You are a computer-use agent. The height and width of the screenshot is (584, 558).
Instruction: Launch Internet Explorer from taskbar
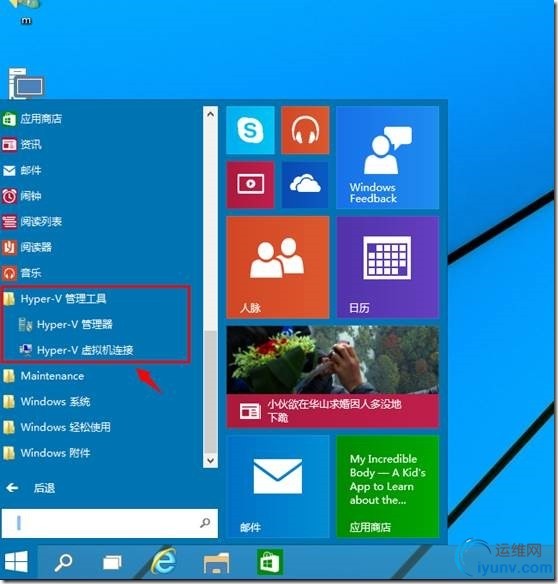click(164, 562)
